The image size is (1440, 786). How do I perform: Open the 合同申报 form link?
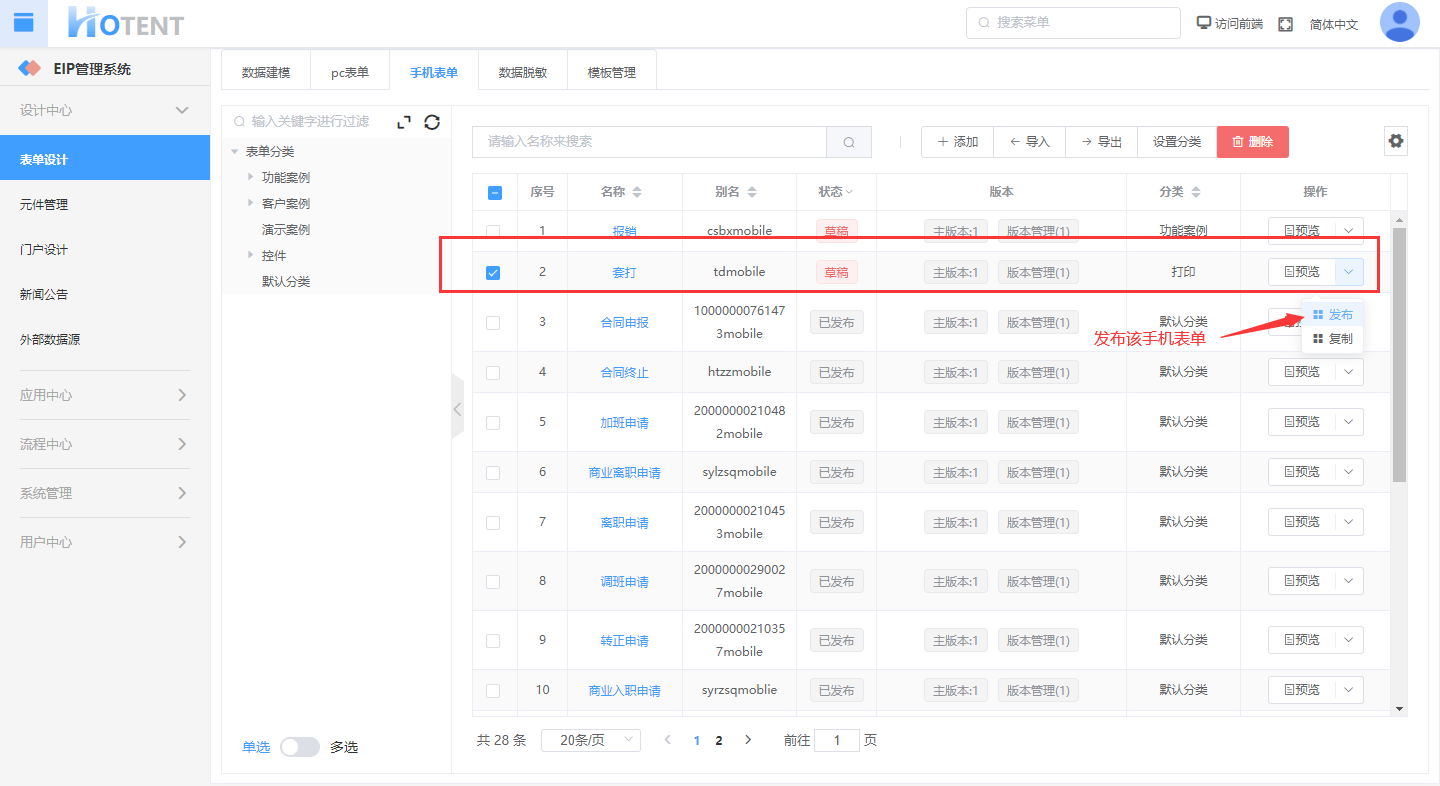coord(624,322)
